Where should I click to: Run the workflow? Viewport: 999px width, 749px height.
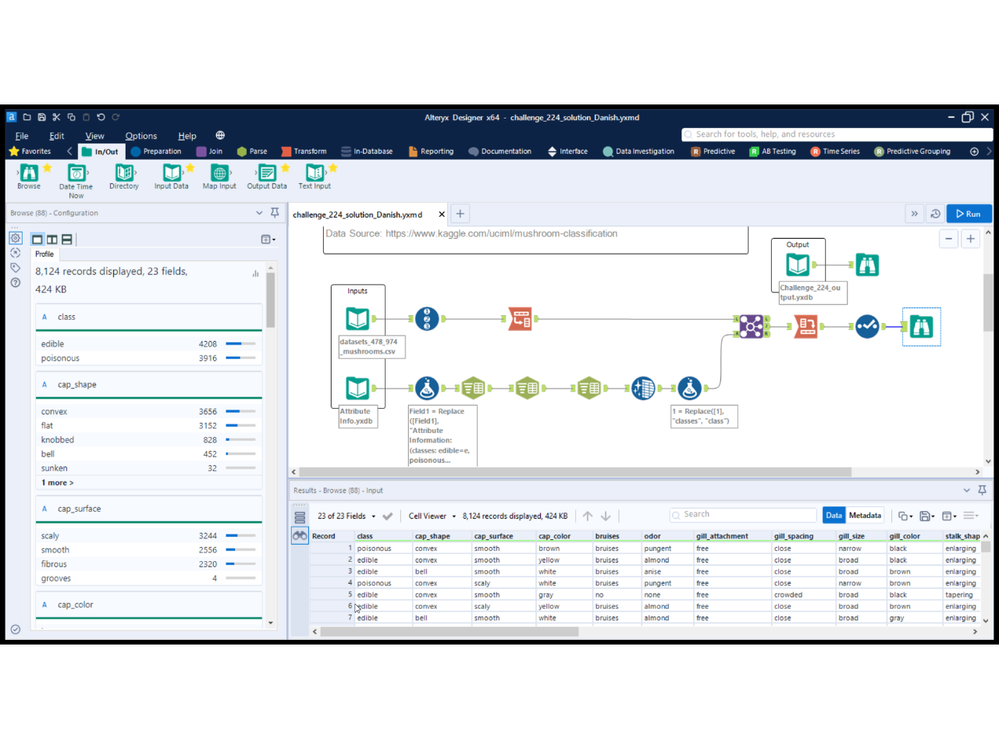[968, 214]
